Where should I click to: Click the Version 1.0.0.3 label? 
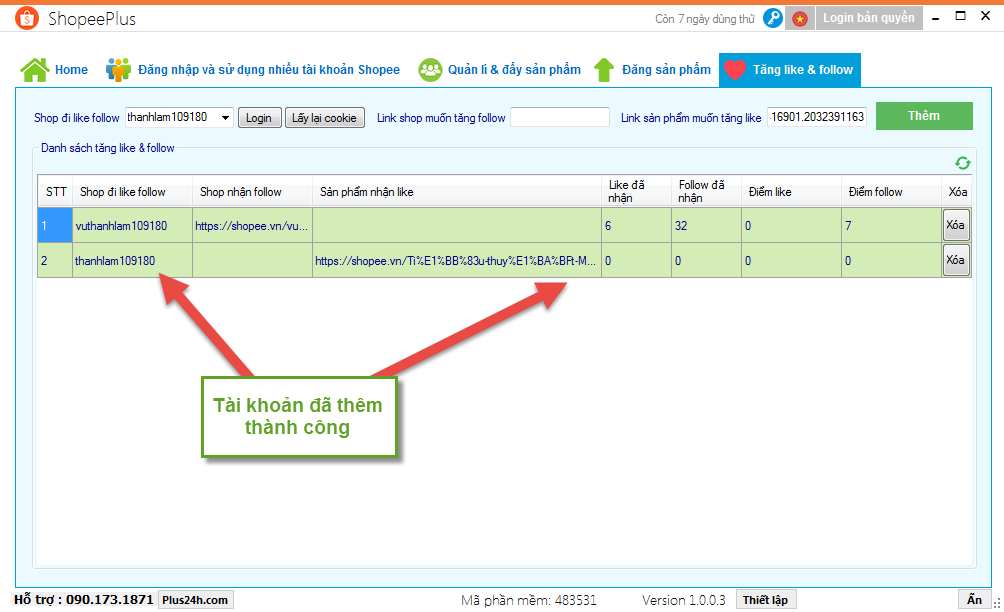[x=683, y=600]
